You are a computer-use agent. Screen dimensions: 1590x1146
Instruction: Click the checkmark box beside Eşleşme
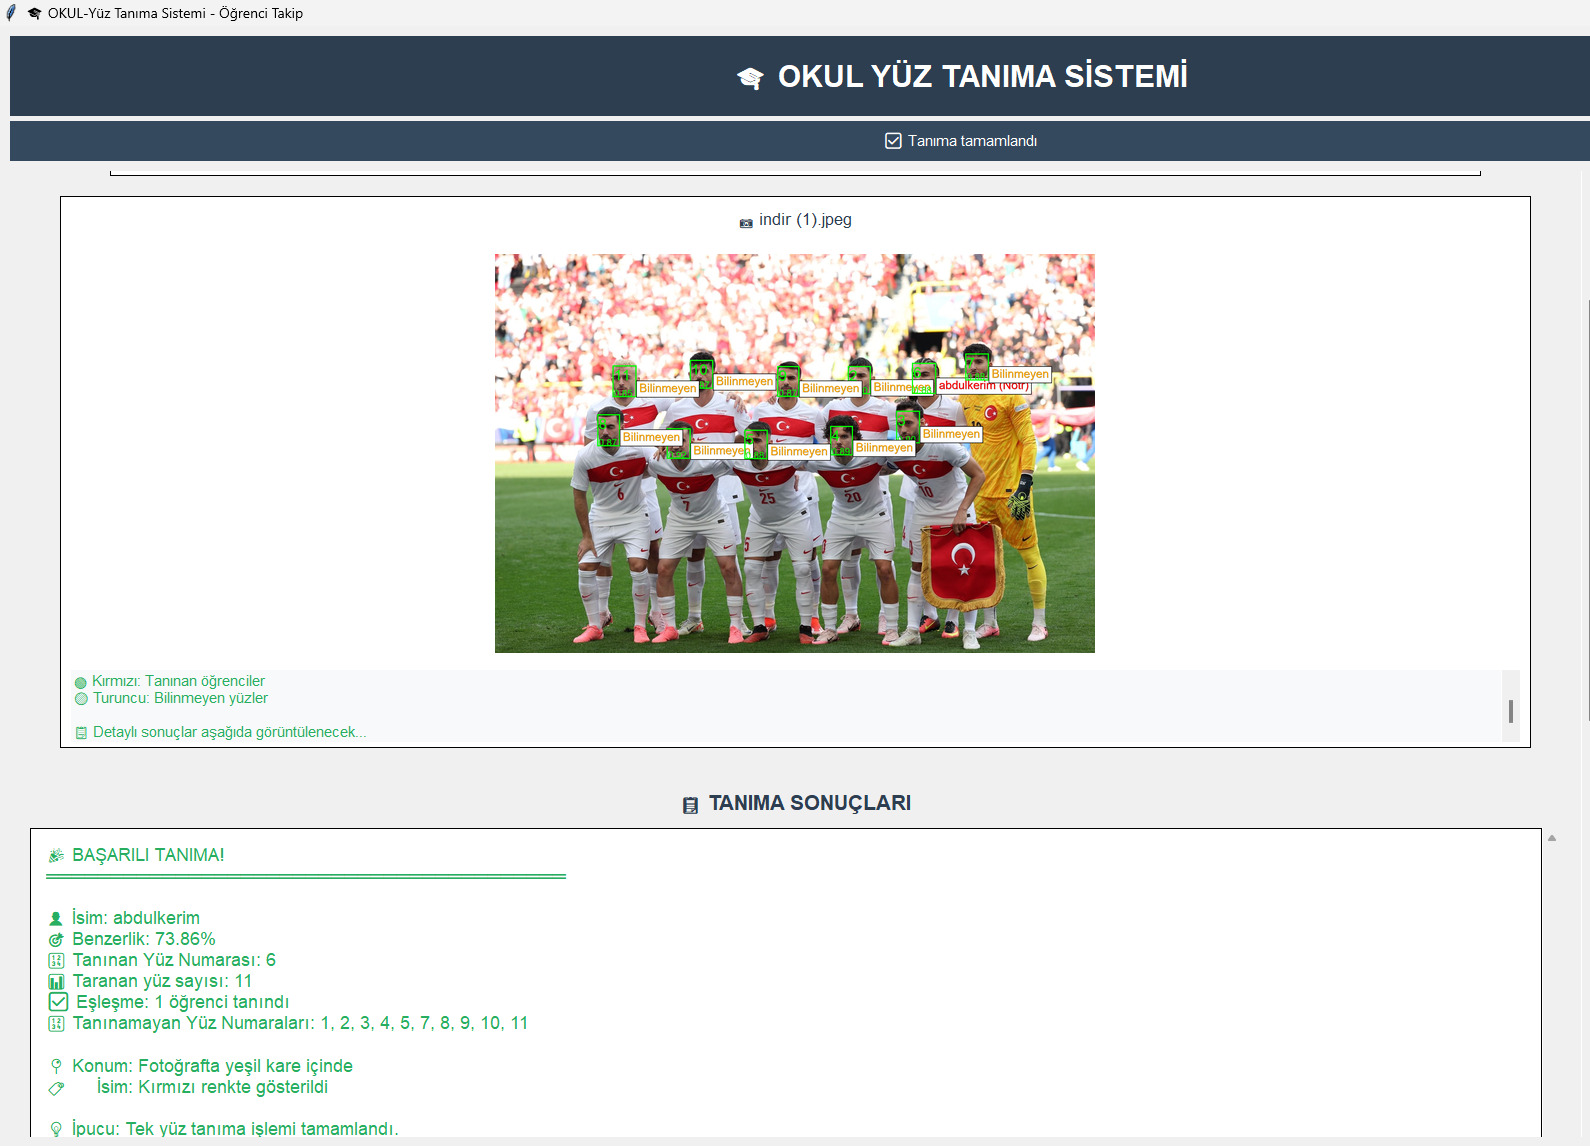58,1002
